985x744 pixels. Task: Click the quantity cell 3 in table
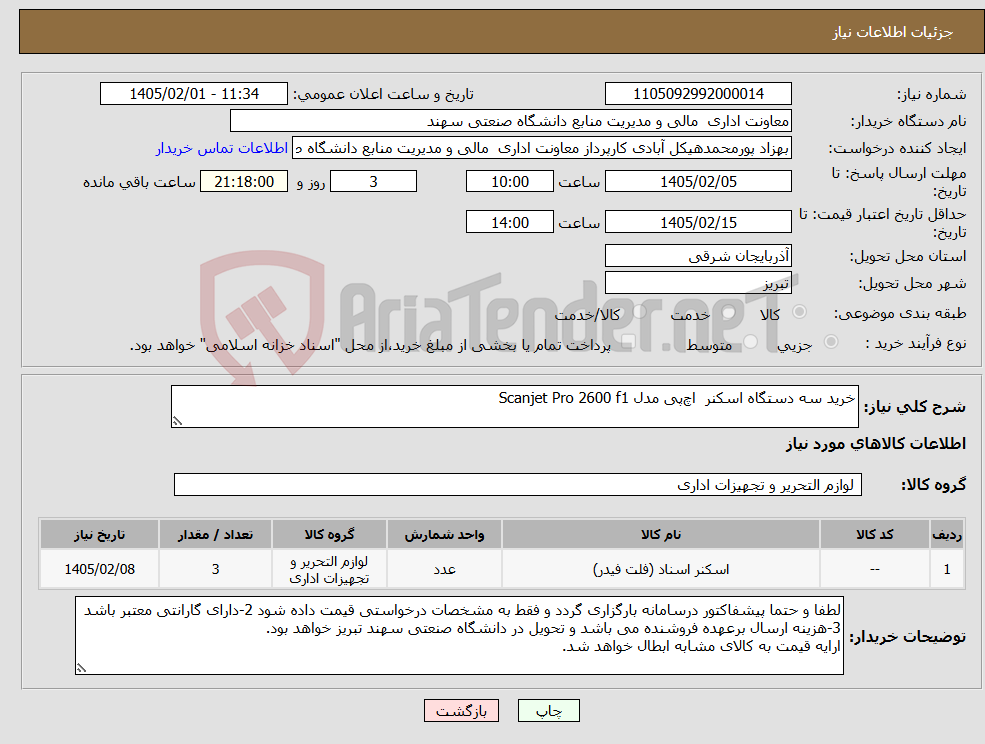tap(215, 569)
